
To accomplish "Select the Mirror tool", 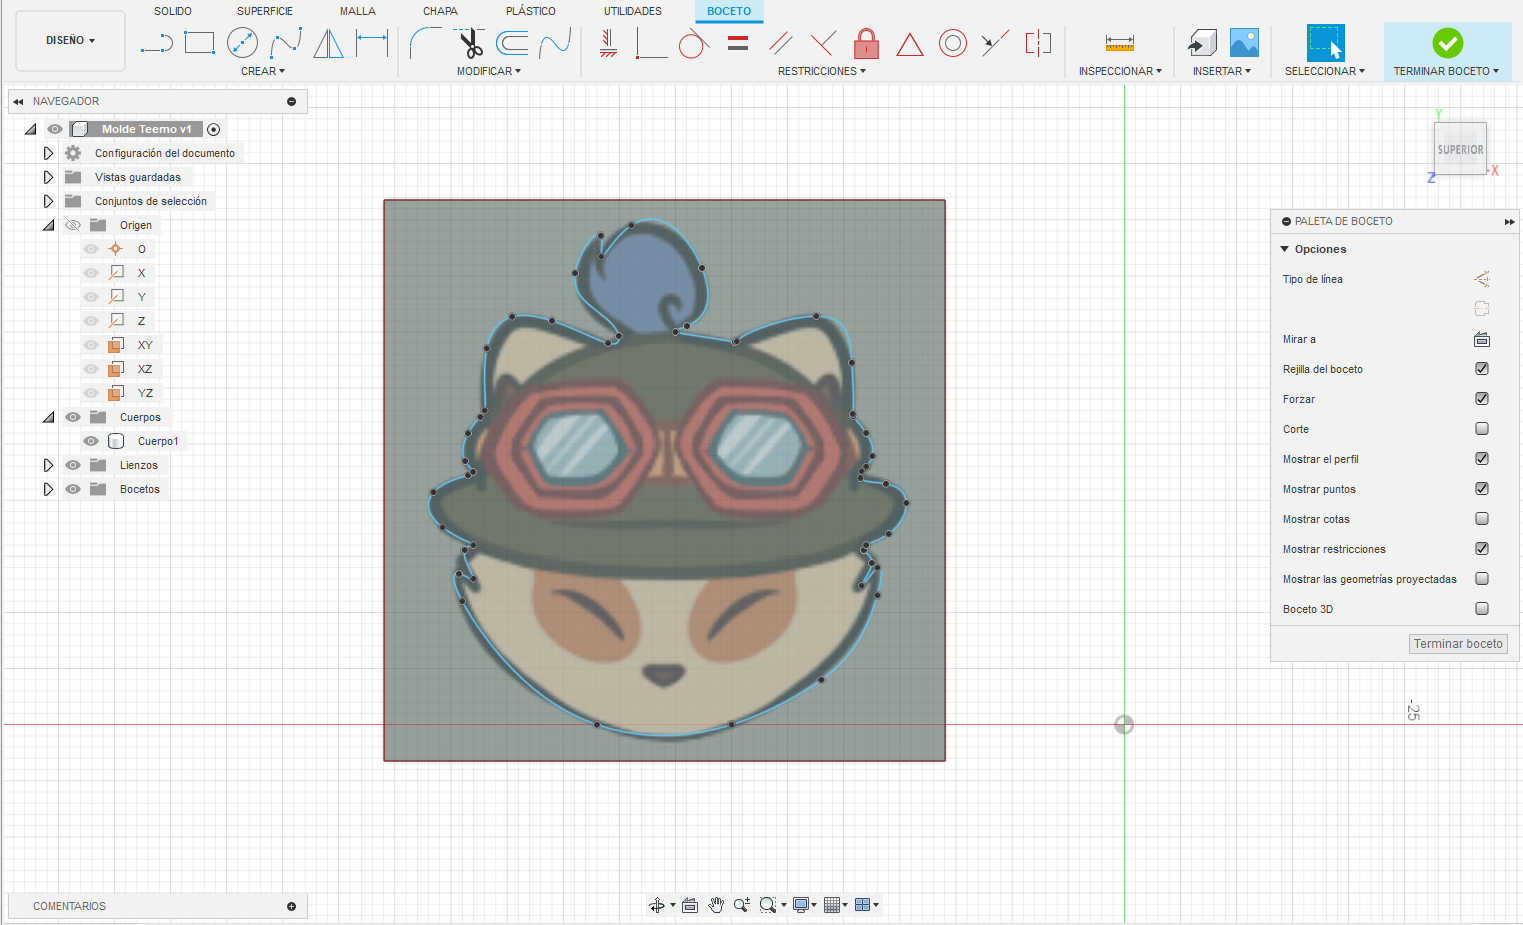I will click(329, 43).
